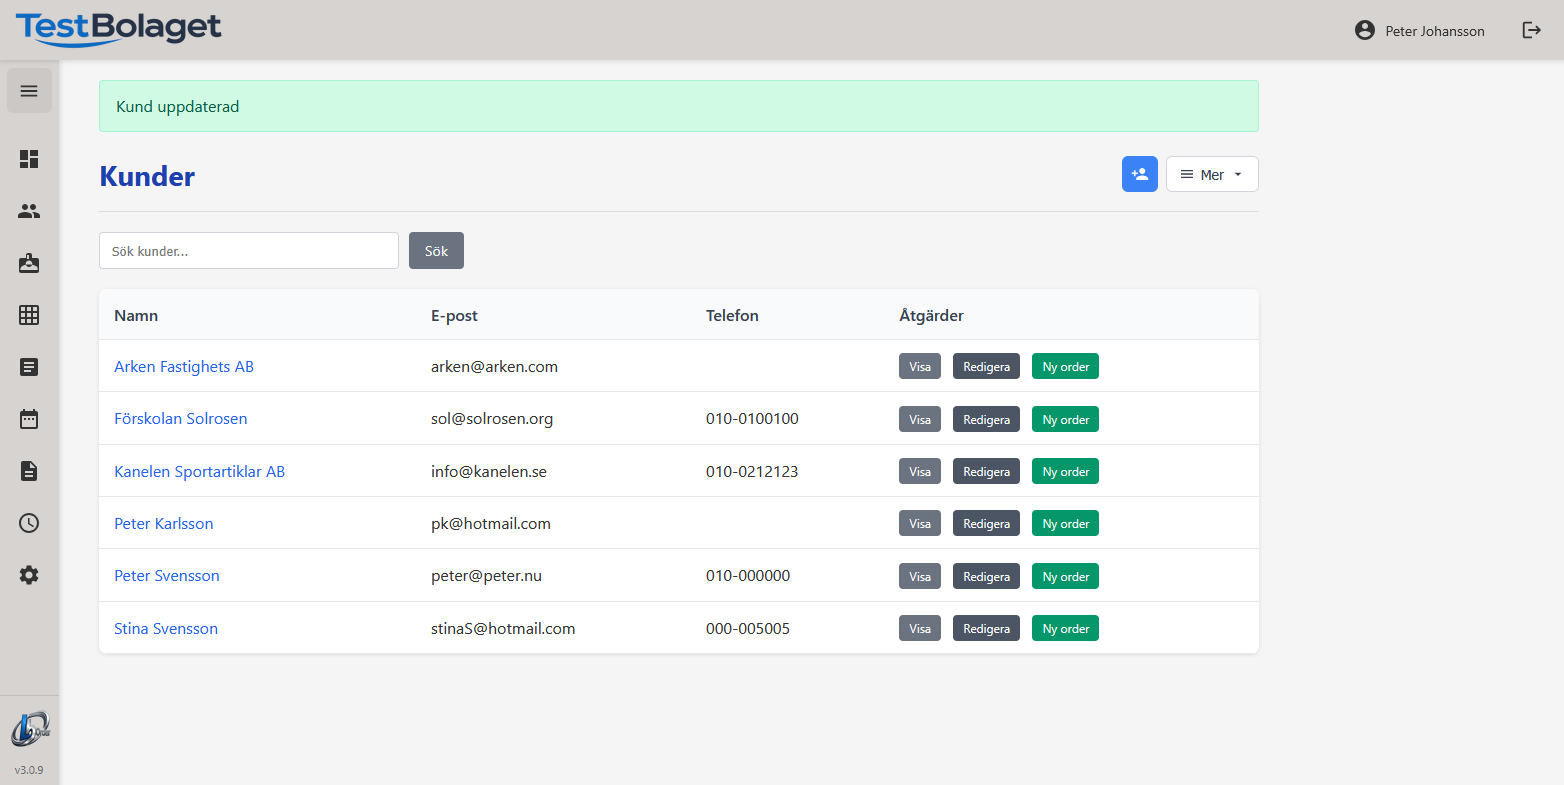Click the TestBolaget logo

pos(118,28)
